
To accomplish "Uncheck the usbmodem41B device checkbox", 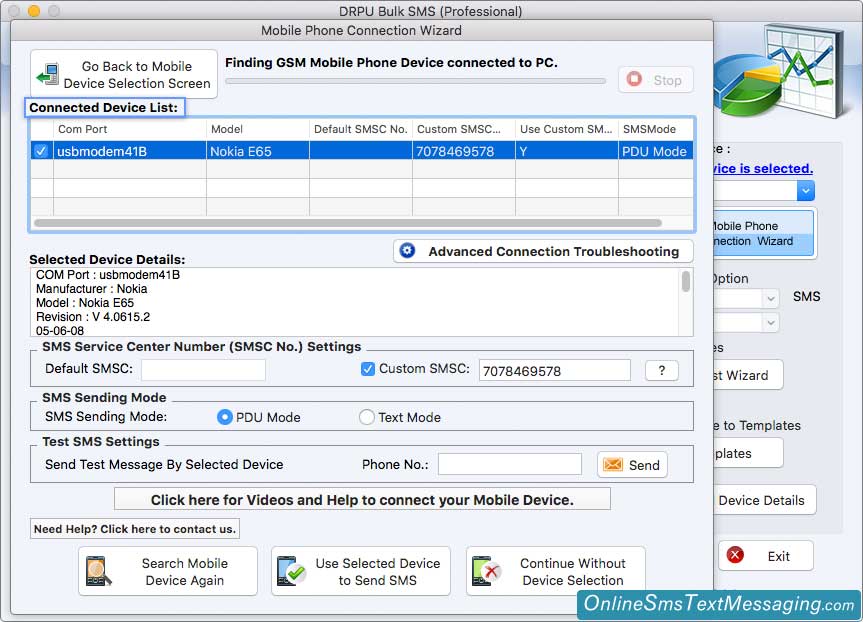I will coord(41,151).
